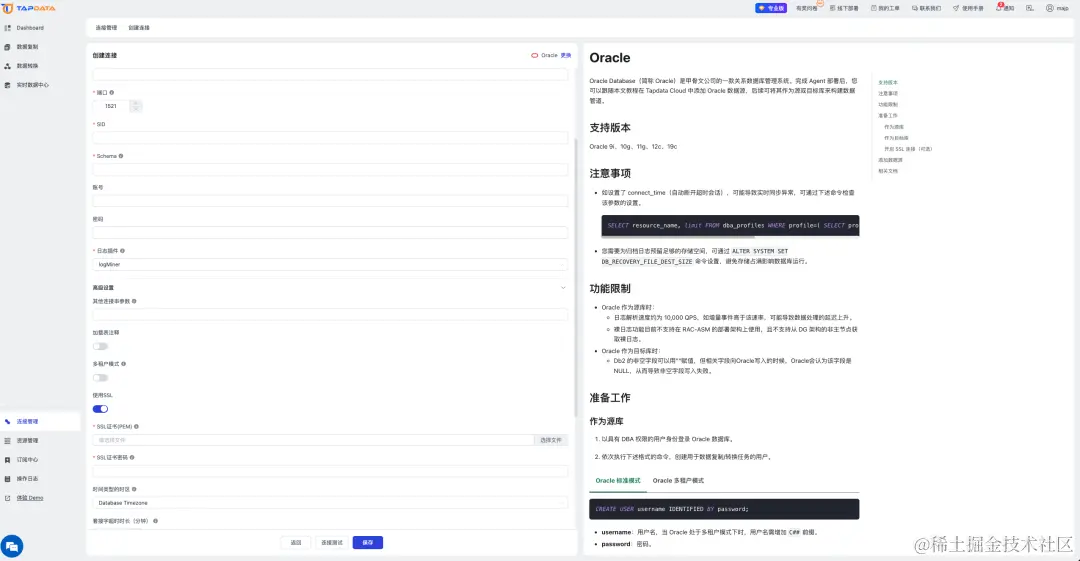
Task: Switch to Oracle 多租户模式 tab
Action: pos(678,480)
